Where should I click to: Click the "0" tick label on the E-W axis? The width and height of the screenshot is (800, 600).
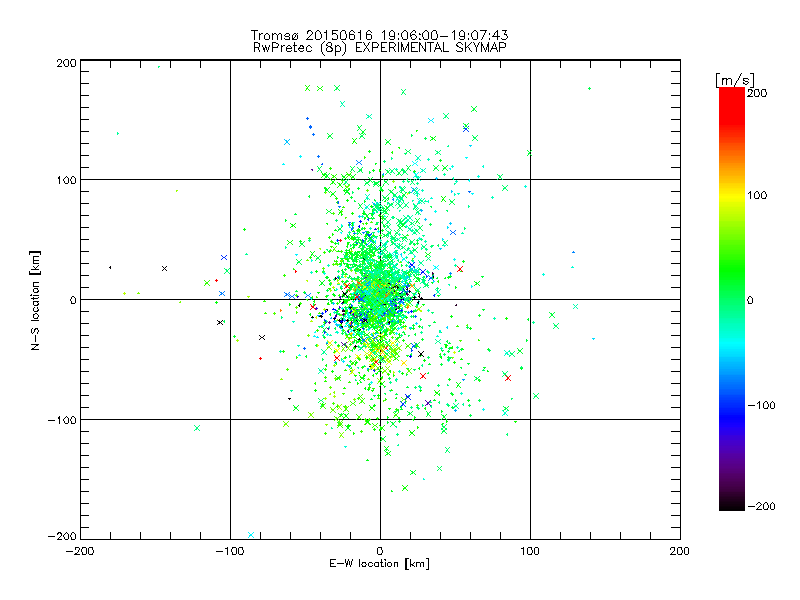(x=380, y=551)
